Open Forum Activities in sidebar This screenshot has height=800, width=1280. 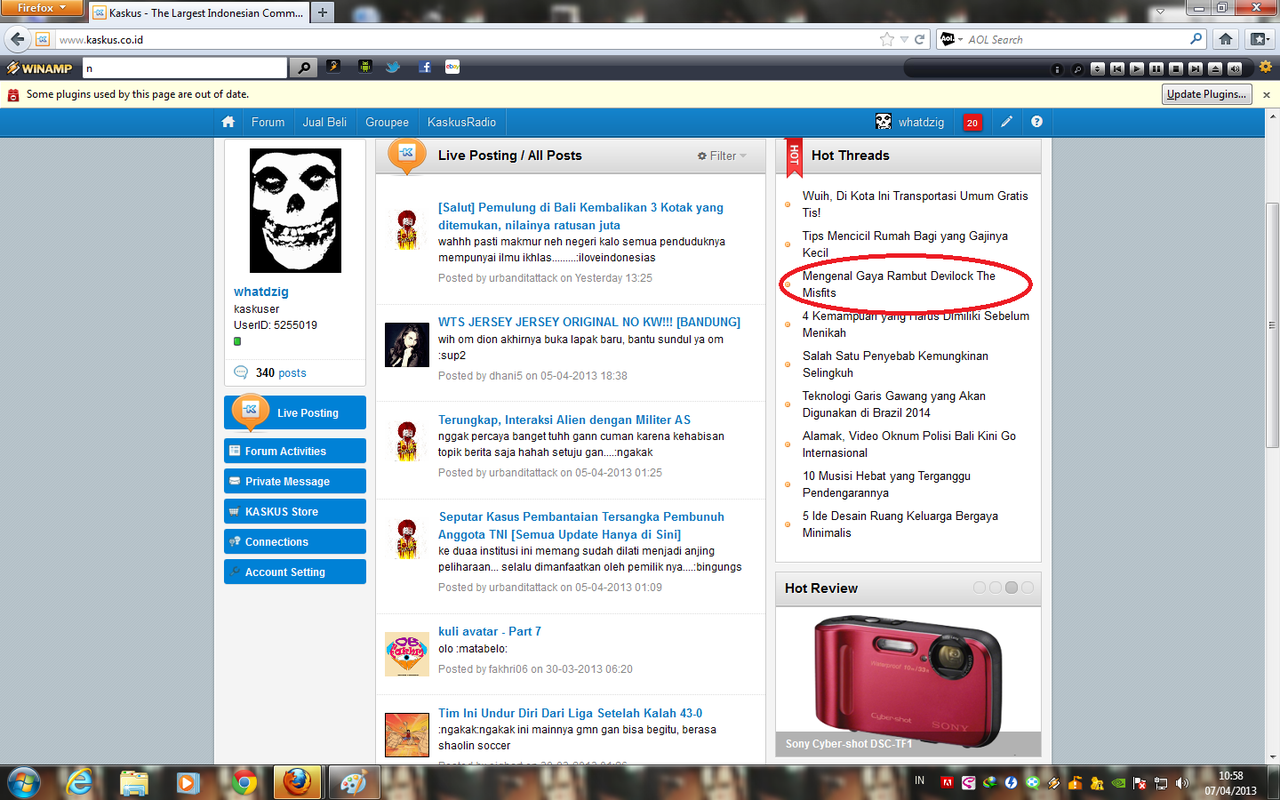(295, 451)
